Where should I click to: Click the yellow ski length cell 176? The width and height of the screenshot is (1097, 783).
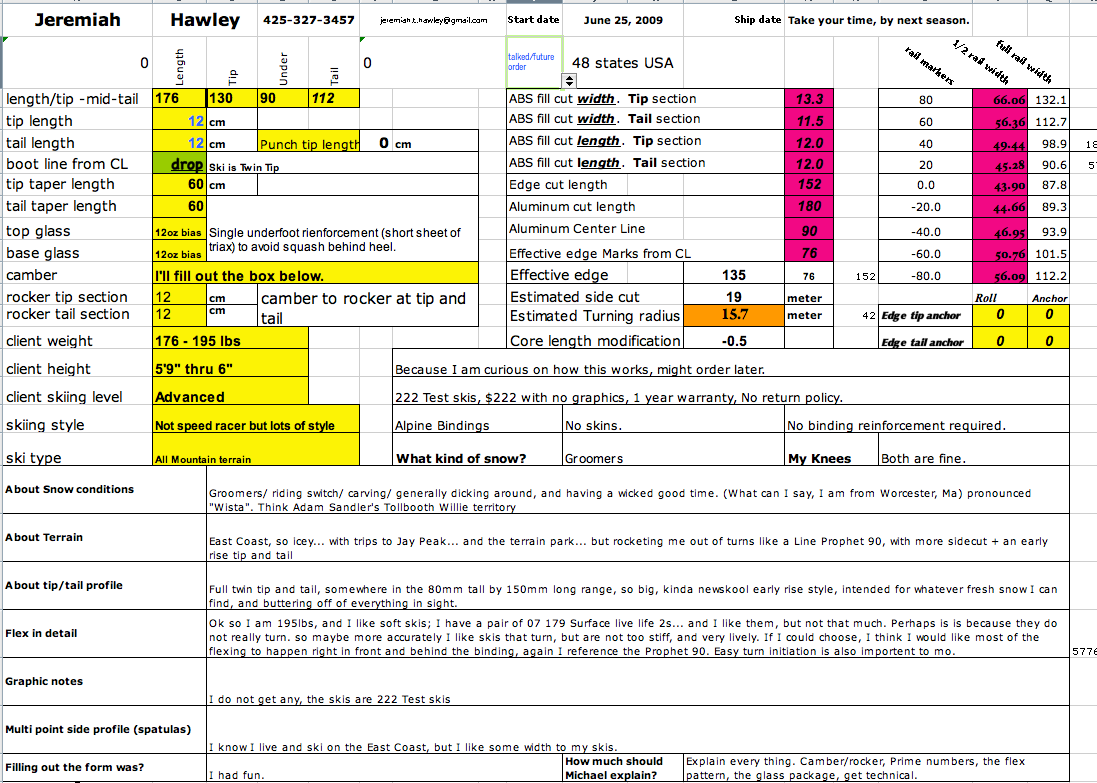point(178,98)
